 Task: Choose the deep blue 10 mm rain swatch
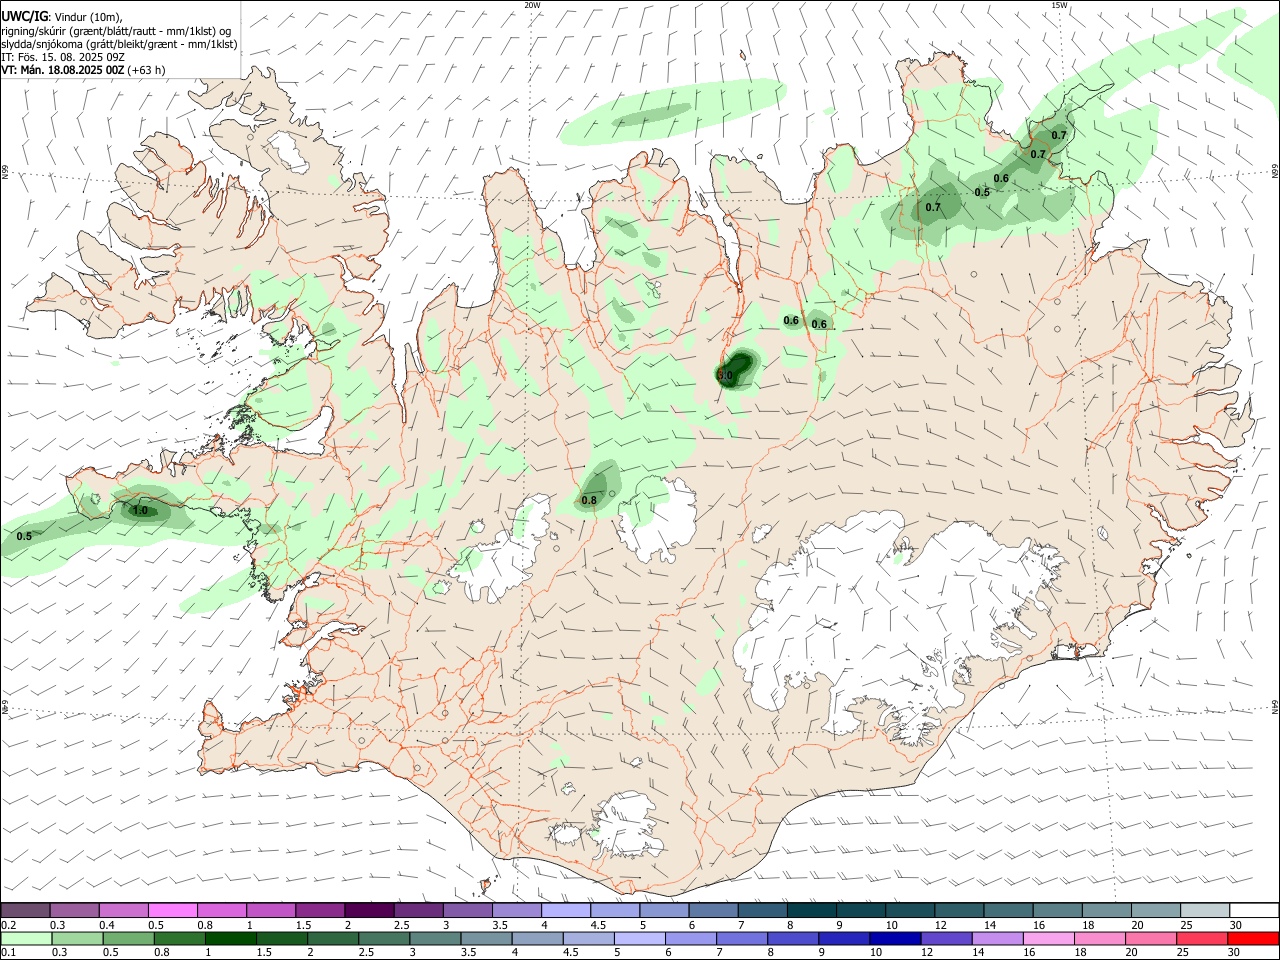click(x=895, y=938)
